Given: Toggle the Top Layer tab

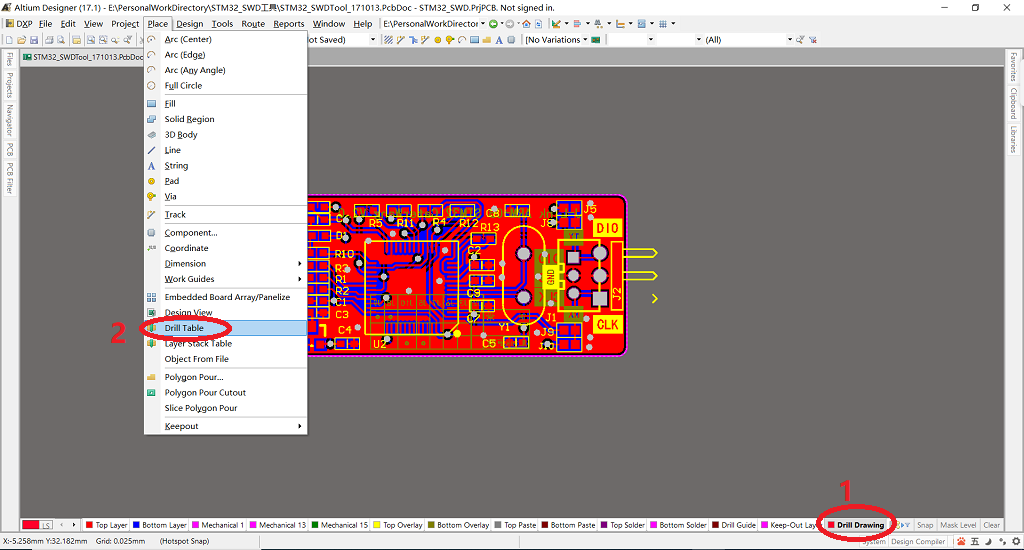Looking at the screenshot, I should point(106,525).
